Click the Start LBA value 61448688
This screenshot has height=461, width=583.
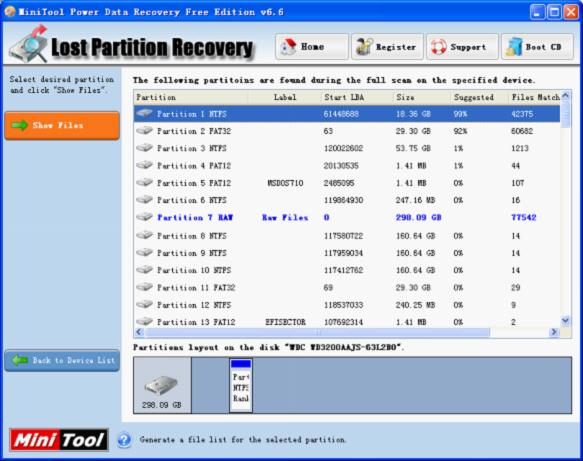tap(341, 114)
